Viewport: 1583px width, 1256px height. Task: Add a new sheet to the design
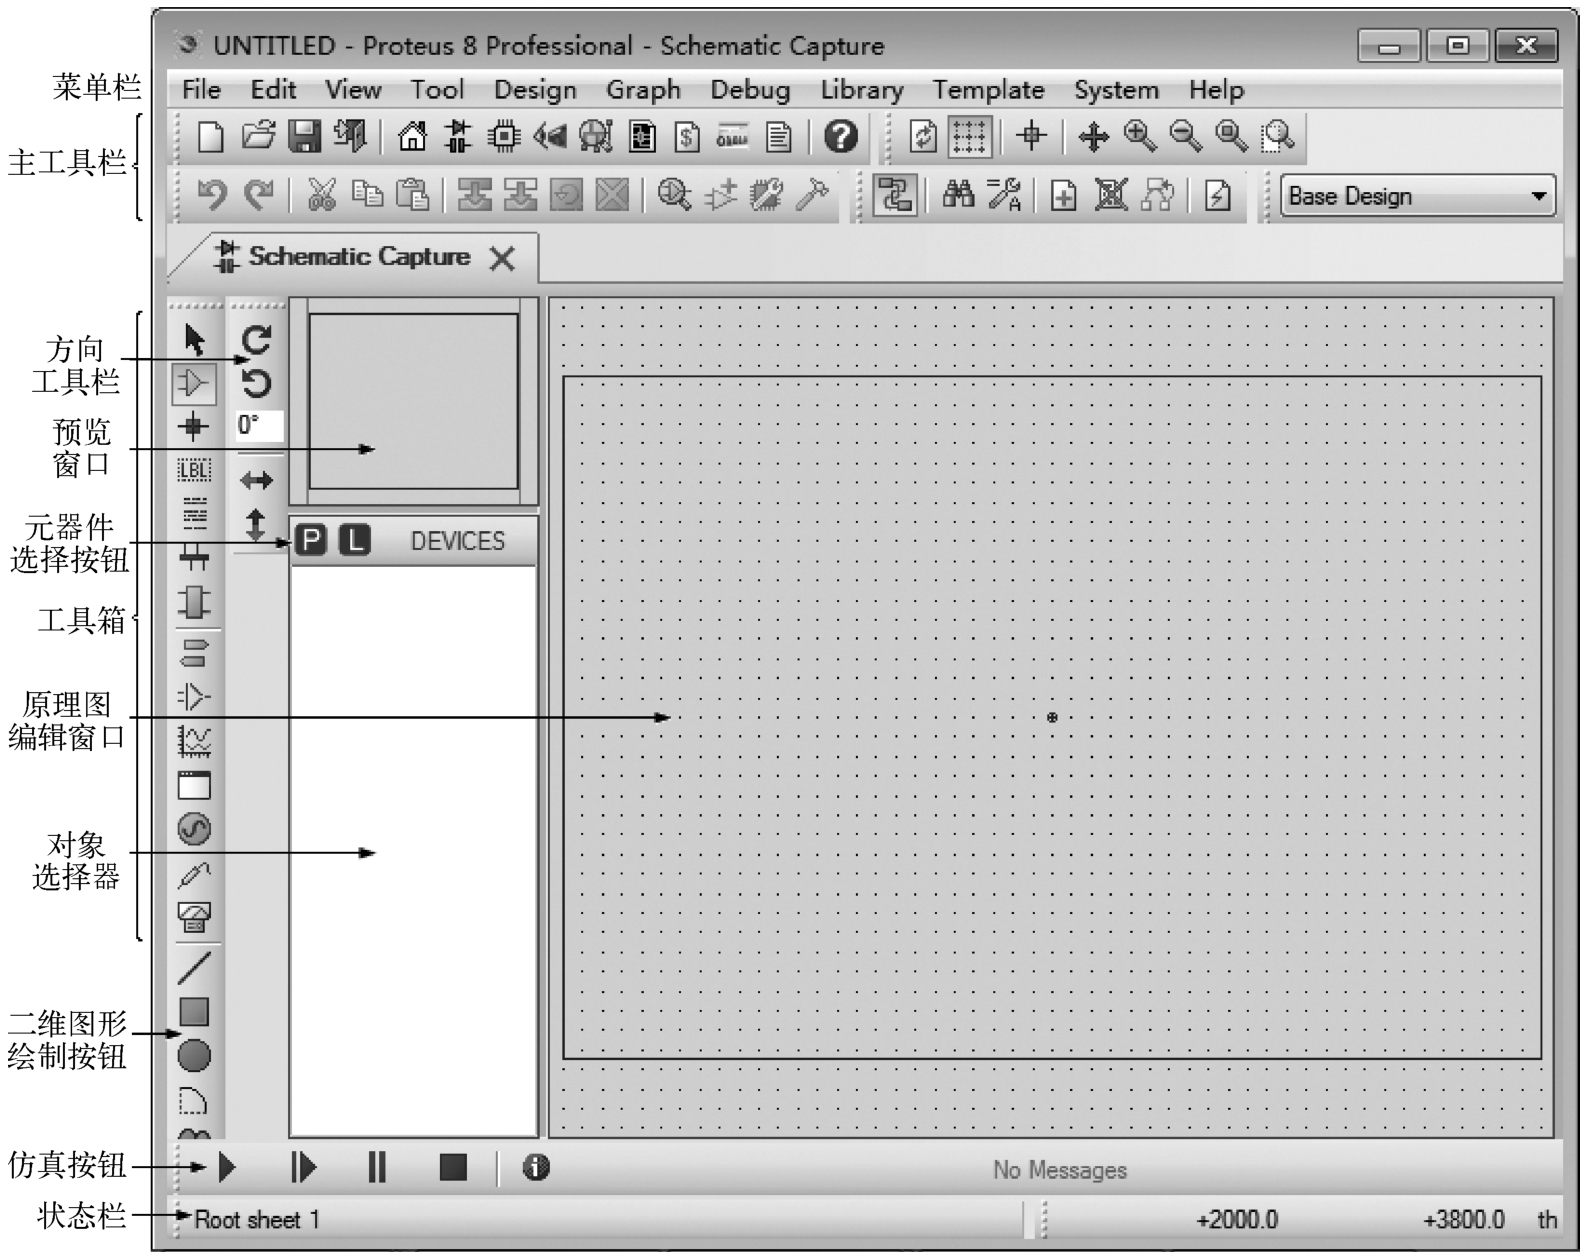pyautogui.click(x=1063, y=196)
